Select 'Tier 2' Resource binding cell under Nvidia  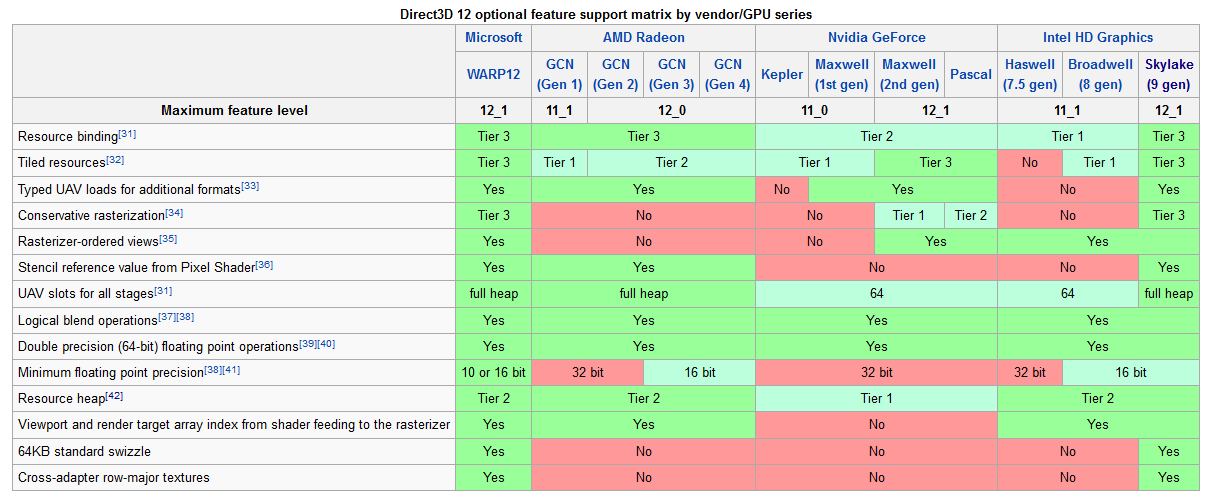pyautogui.click(x=877, y=136)
